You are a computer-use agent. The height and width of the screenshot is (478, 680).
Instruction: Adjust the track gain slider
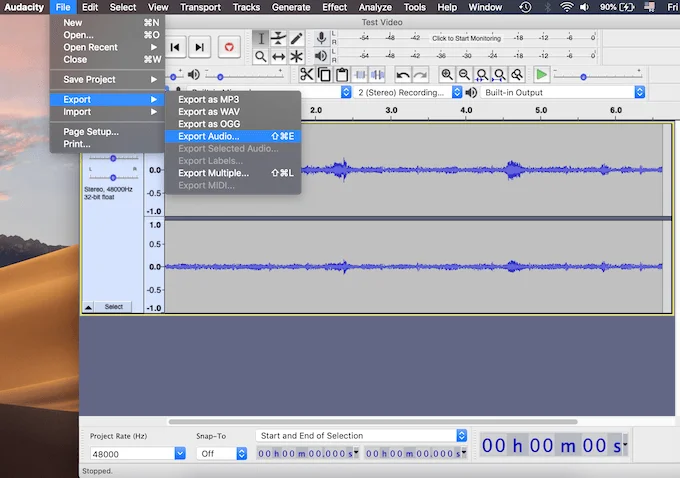(x=113, y=158)
